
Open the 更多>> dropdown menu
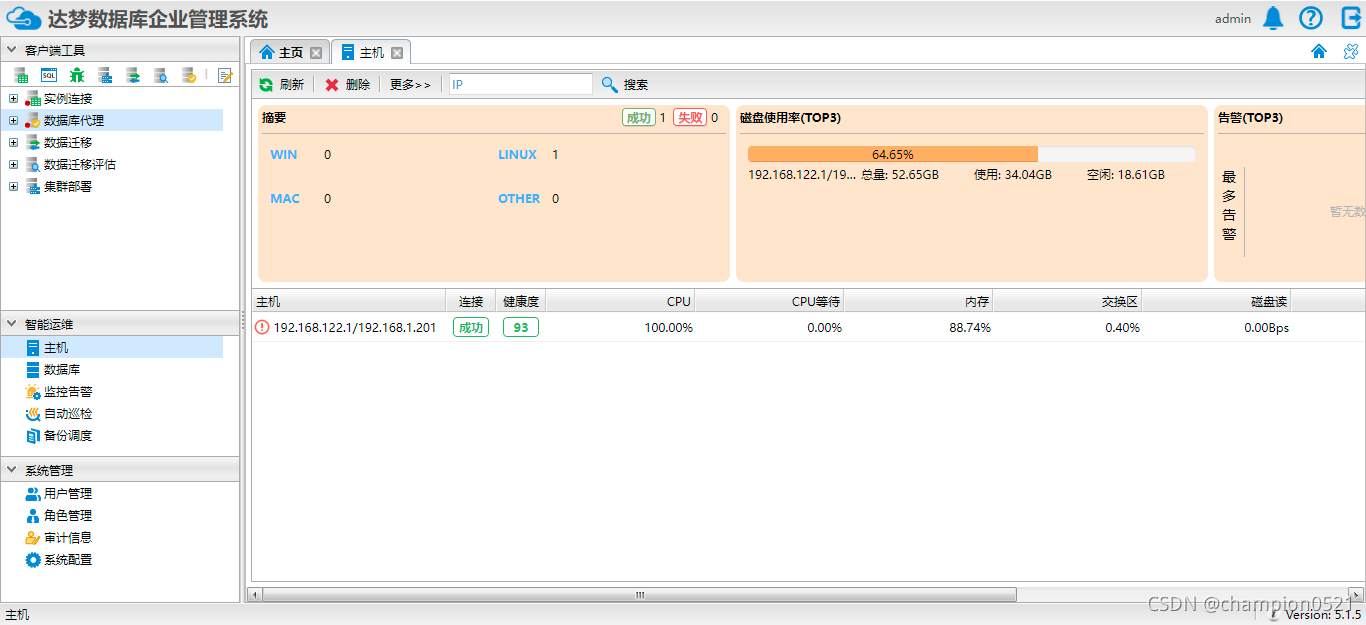coord(410,85)
